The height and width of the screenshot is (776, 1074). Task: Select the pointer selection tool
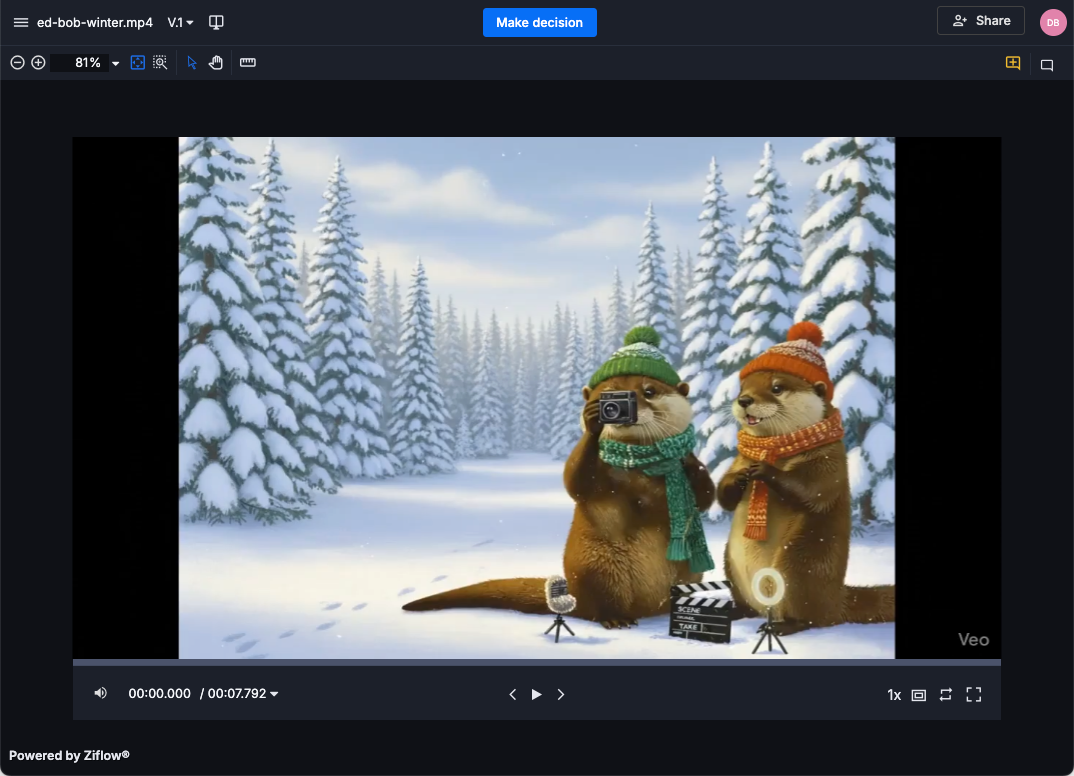click(191, 62)
